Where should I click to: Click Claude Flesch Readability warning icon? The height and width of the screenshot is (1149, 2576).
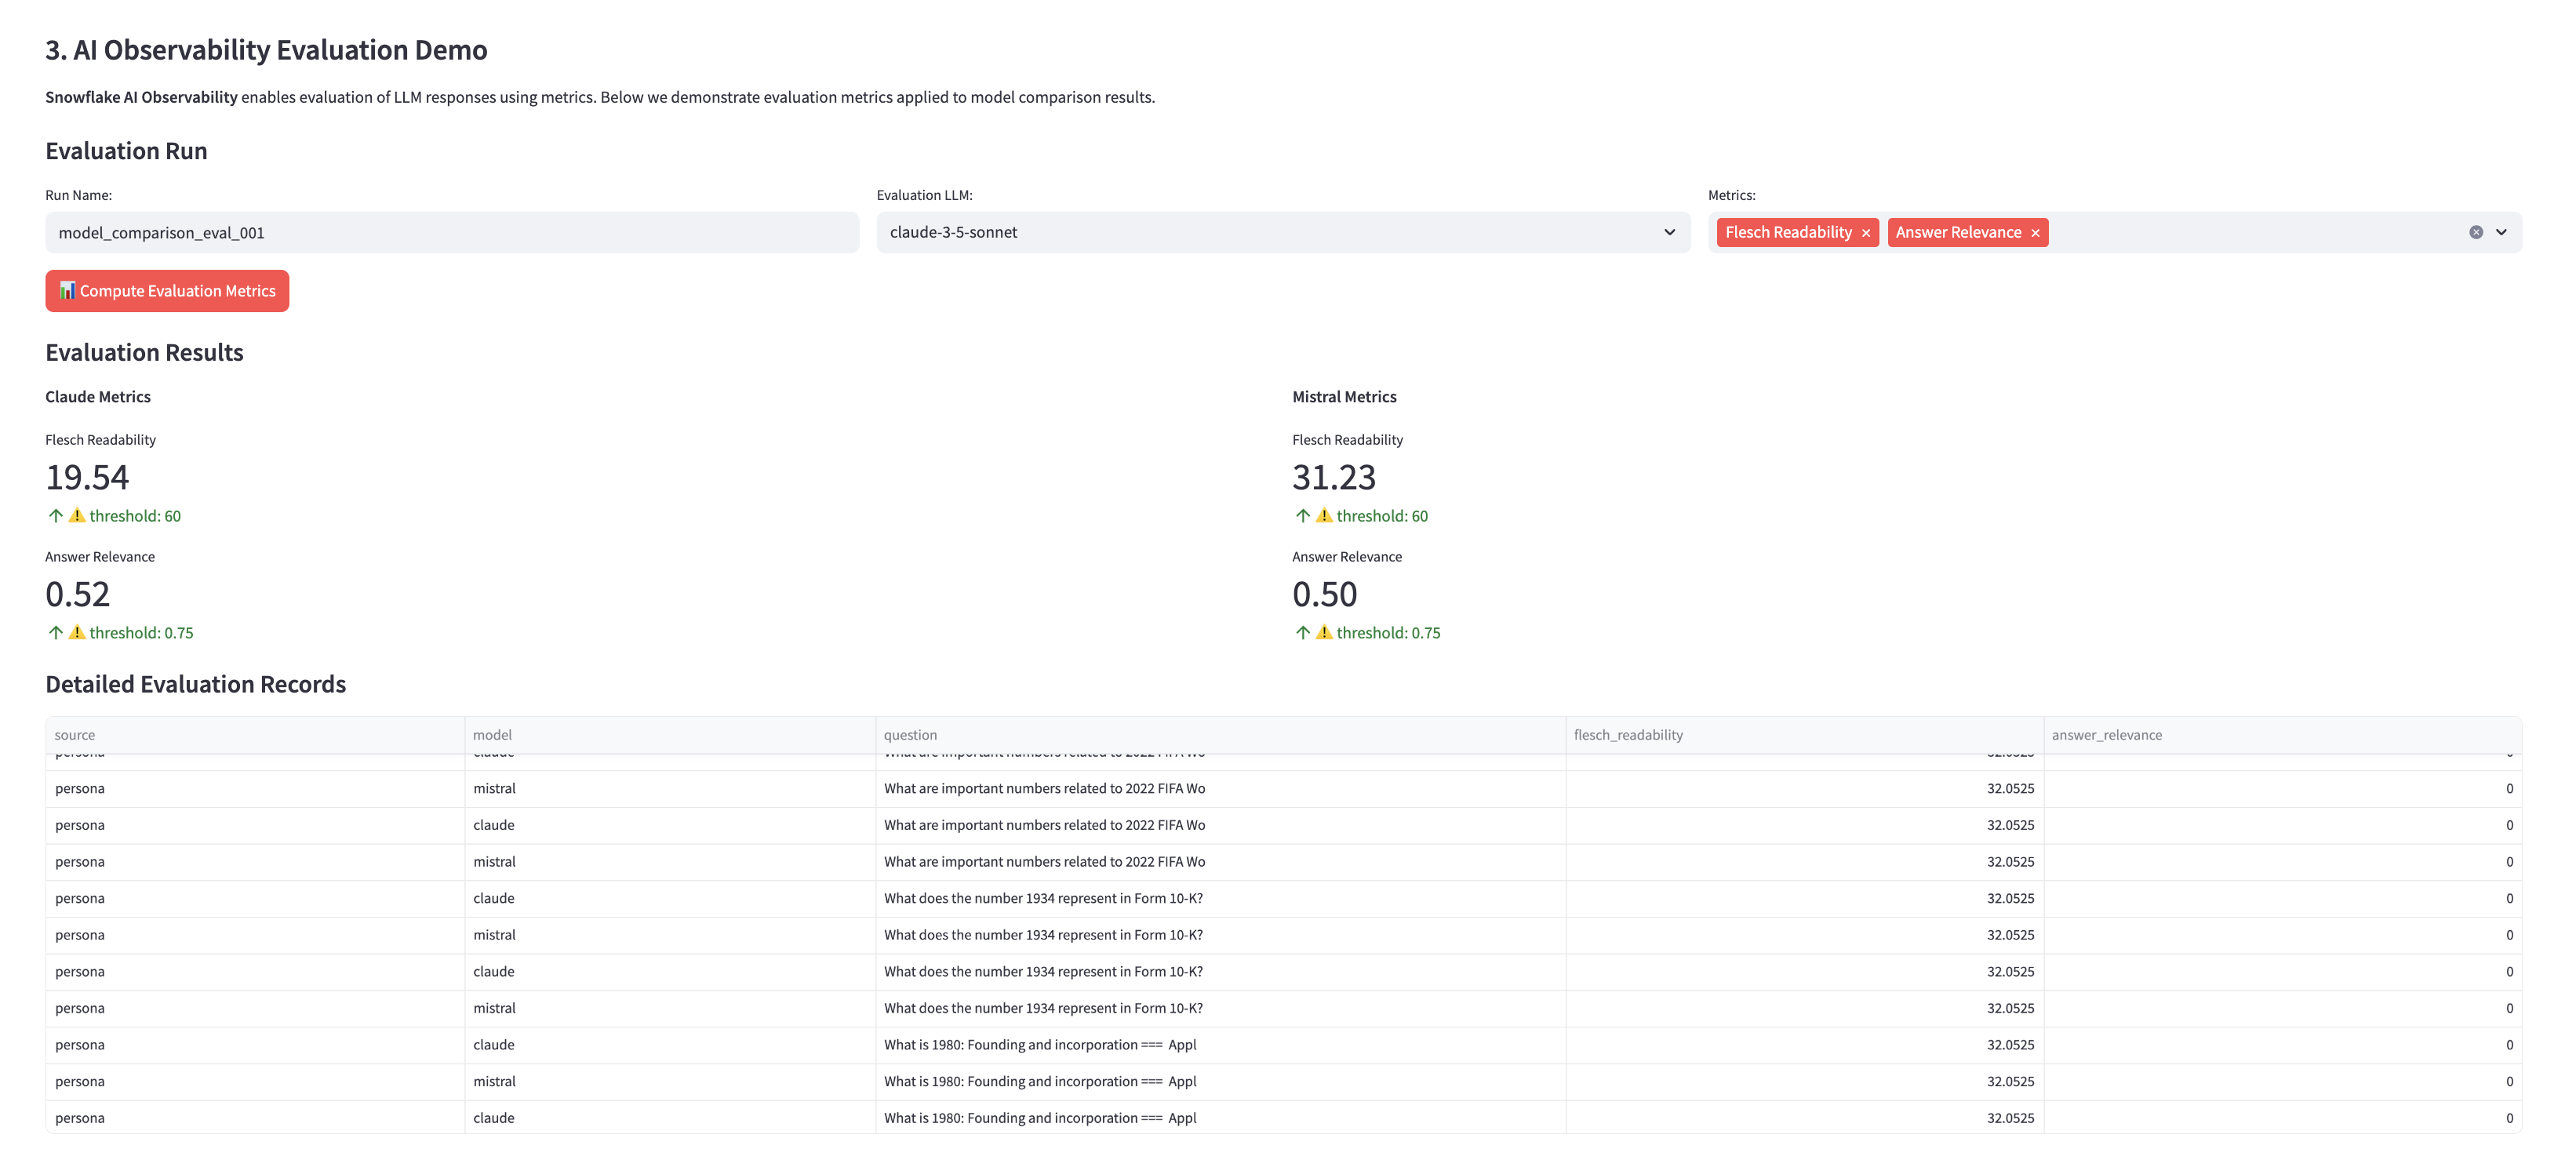point(77,516)
